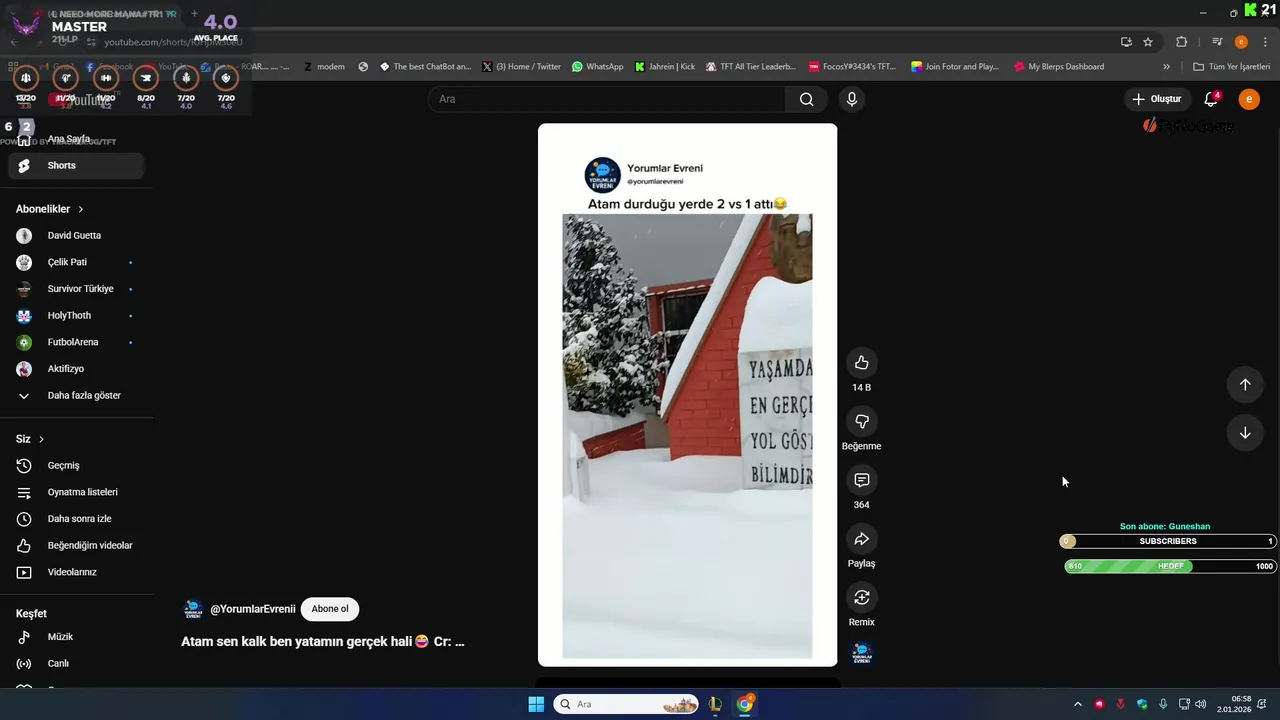Show more bookmarks with double chevron
Viewport: 1280px width, 720px height.
click(1166, 67)
